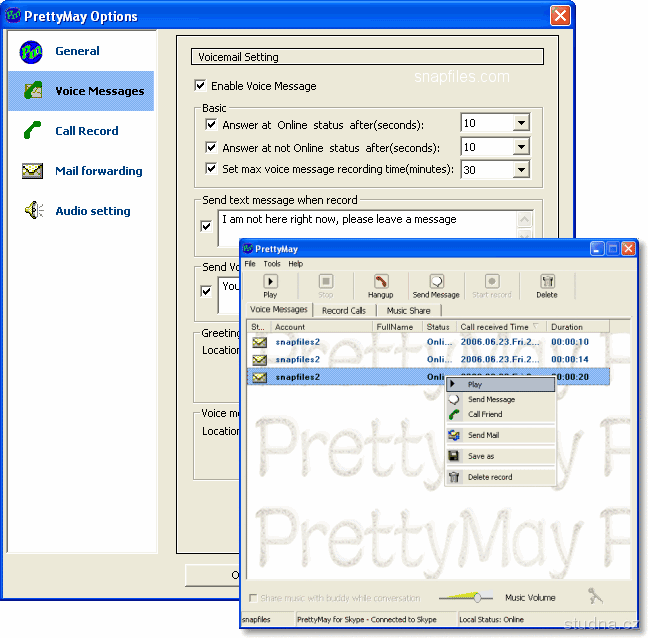Sort by the FullName column header
648x638 pixels.
coord(397,327)
